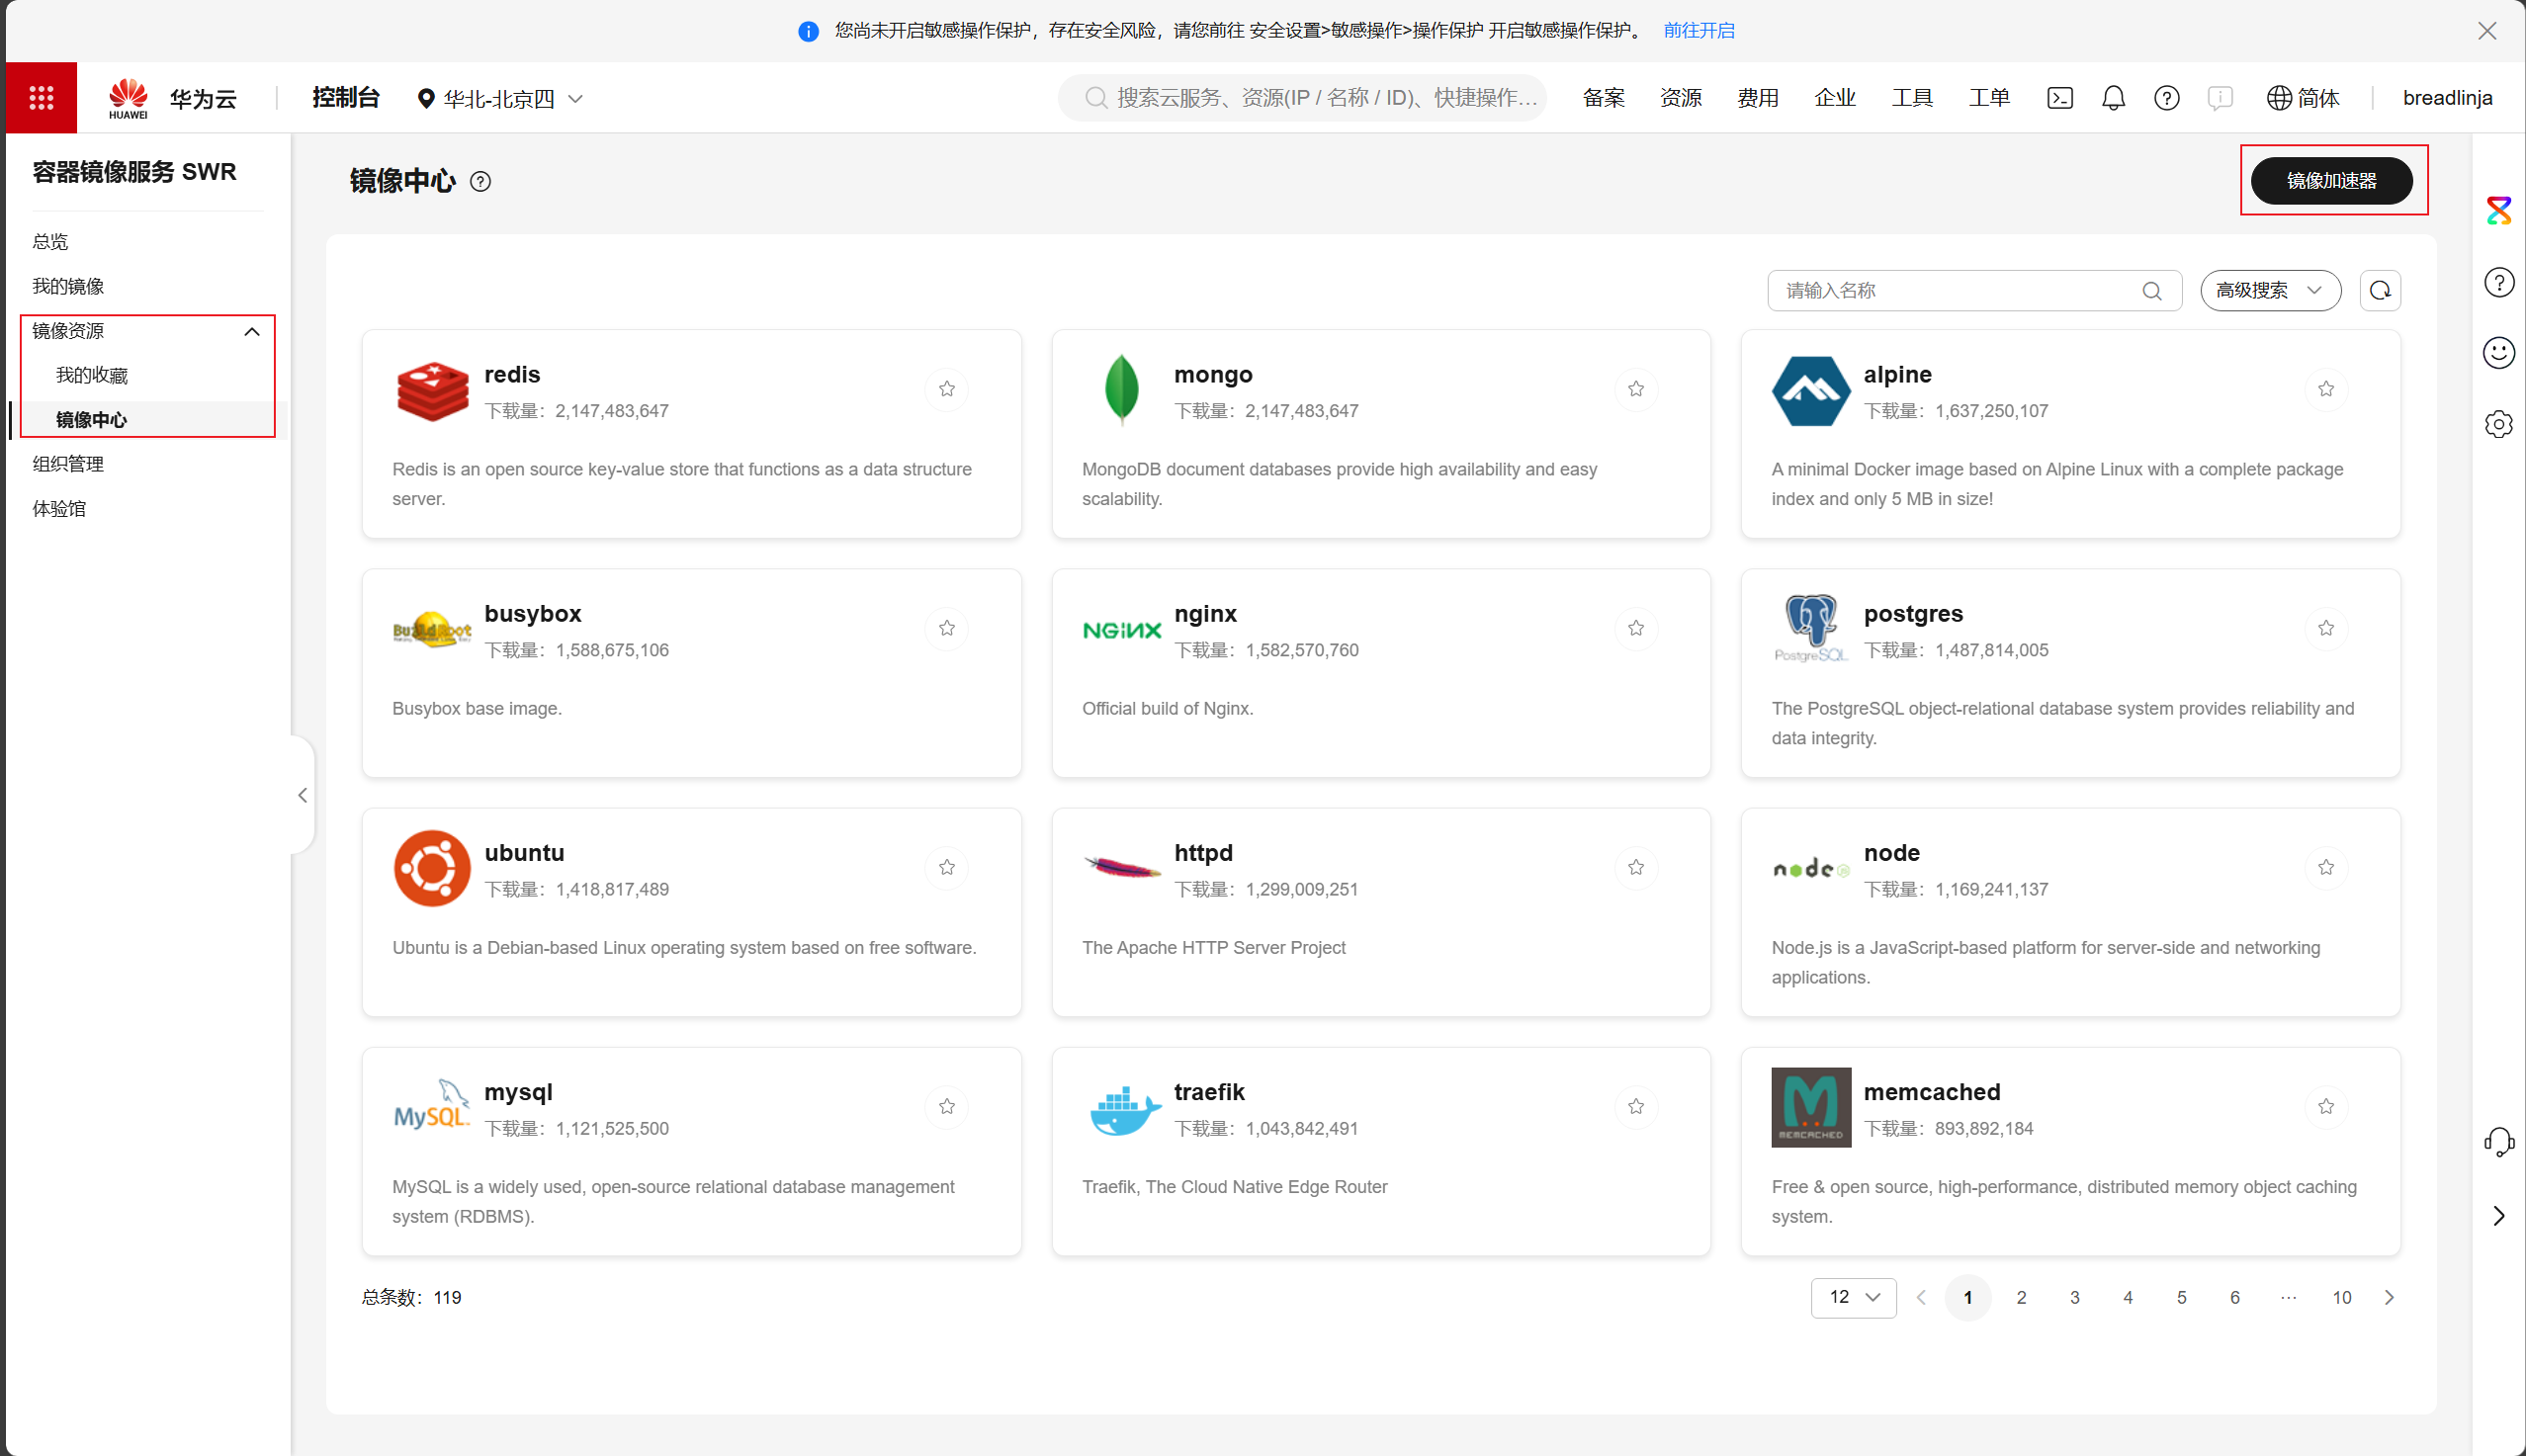Open the hexagon settings icon in right sidebar
The width and height of the screenshot is (2526, 1456).
pyautogui.click(x=2498, y=425)
